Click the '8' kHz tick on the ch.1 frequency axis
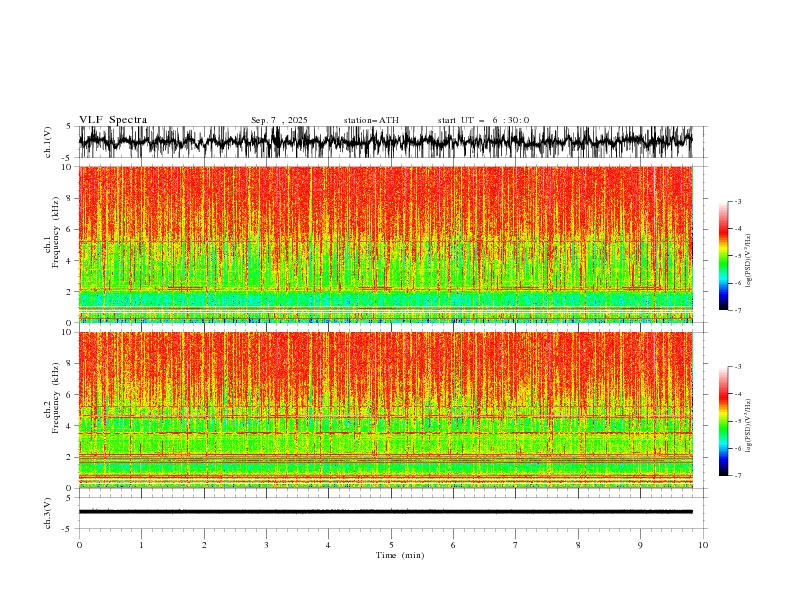 tap(70, 198)
